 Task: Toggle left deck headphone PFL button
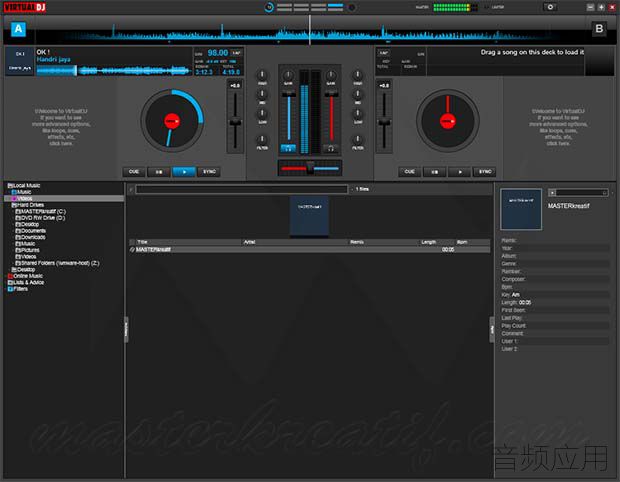pos(288,149)
